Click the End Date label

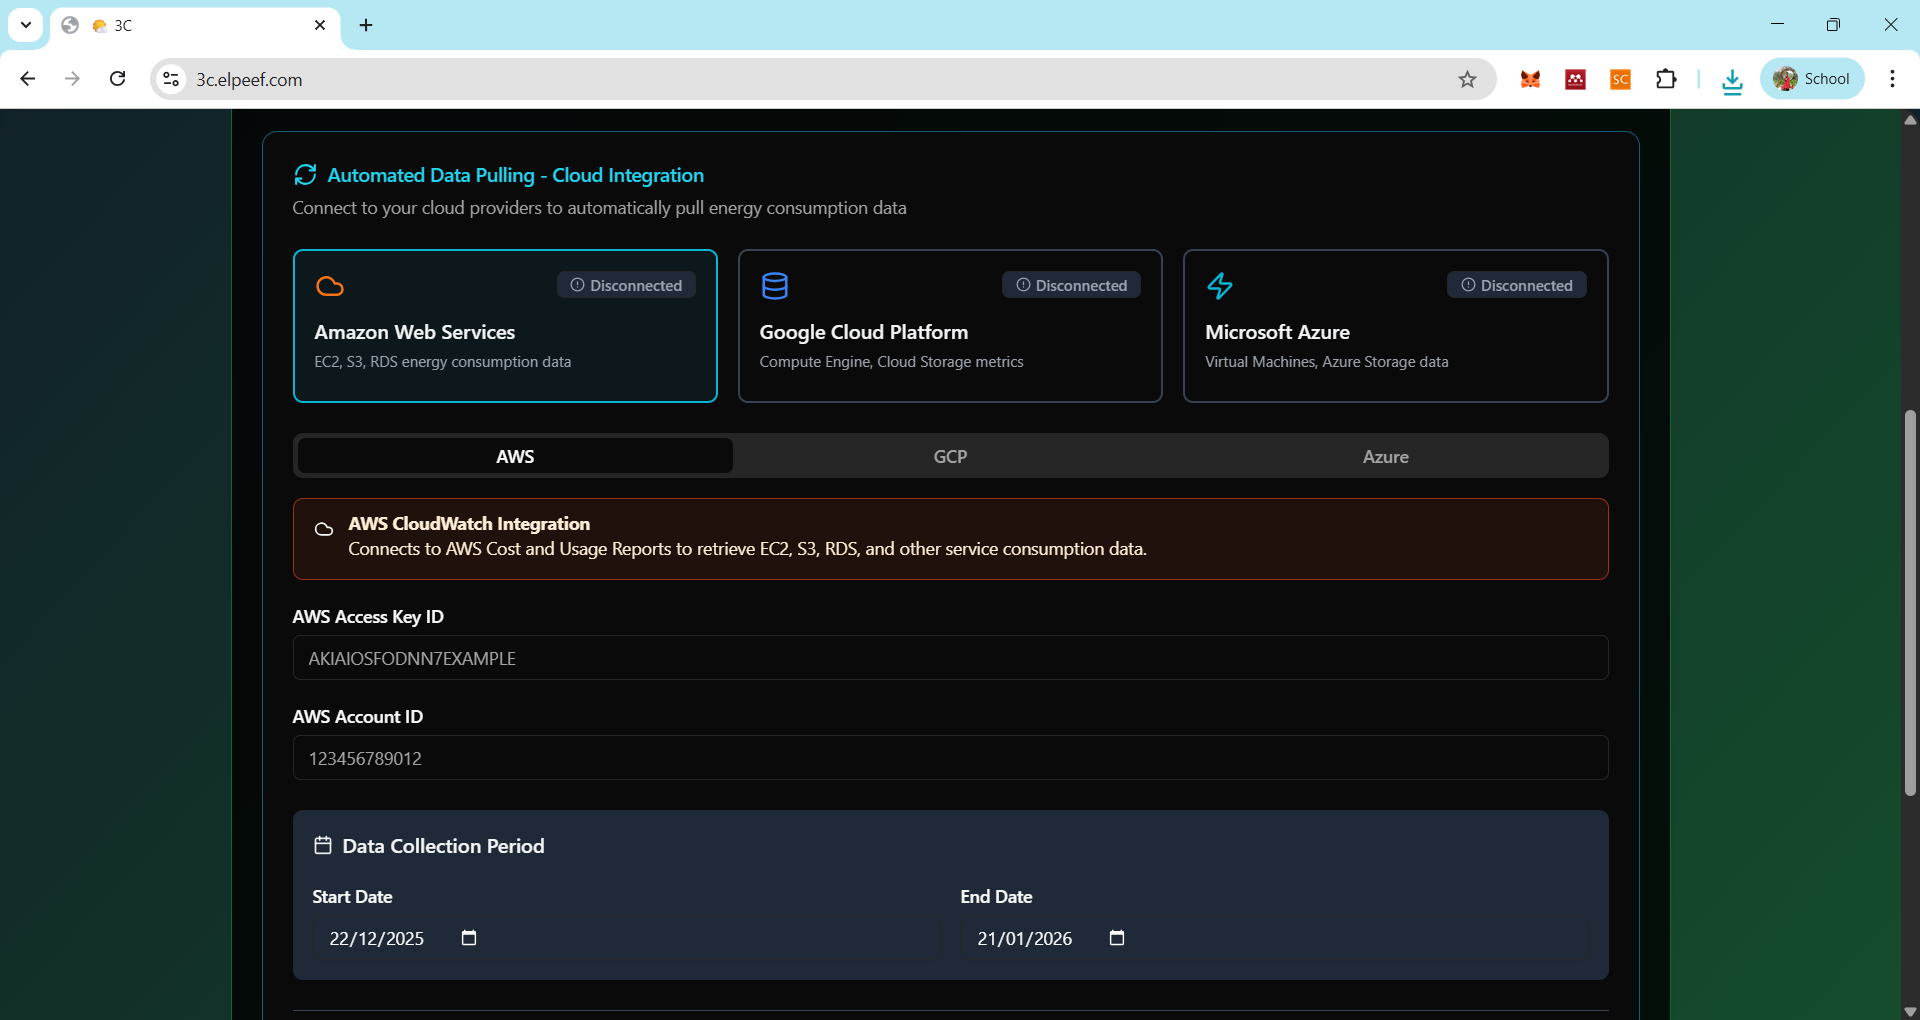coord(996,897)
